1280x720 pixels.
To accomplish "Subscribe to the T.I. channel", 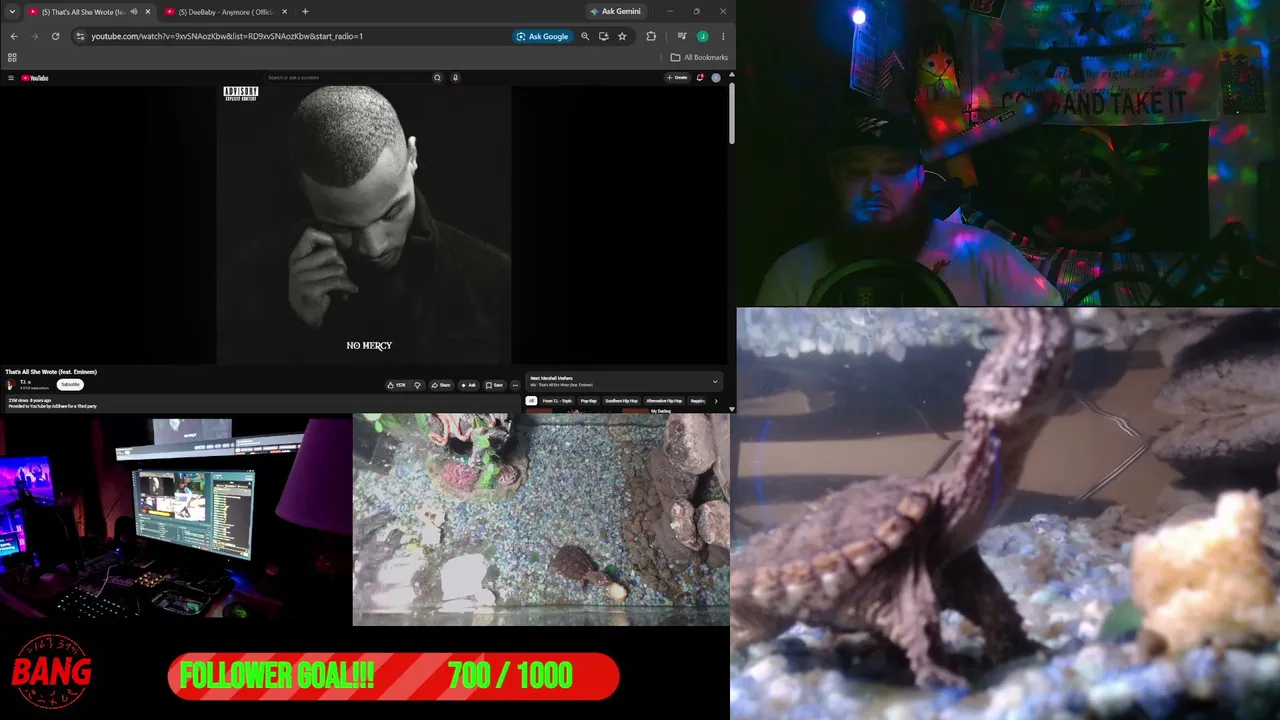I will click(x=70, y=384).
